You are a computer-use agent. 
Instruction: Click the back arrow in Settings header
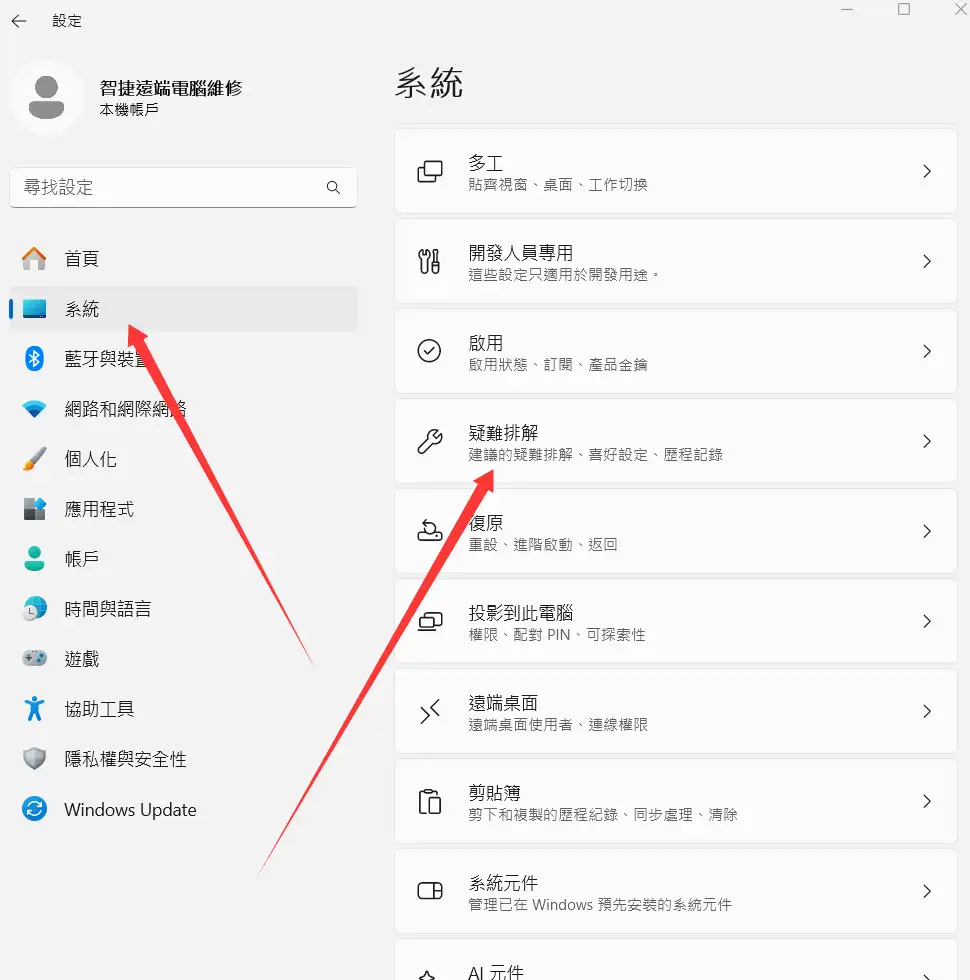[19, 21]
